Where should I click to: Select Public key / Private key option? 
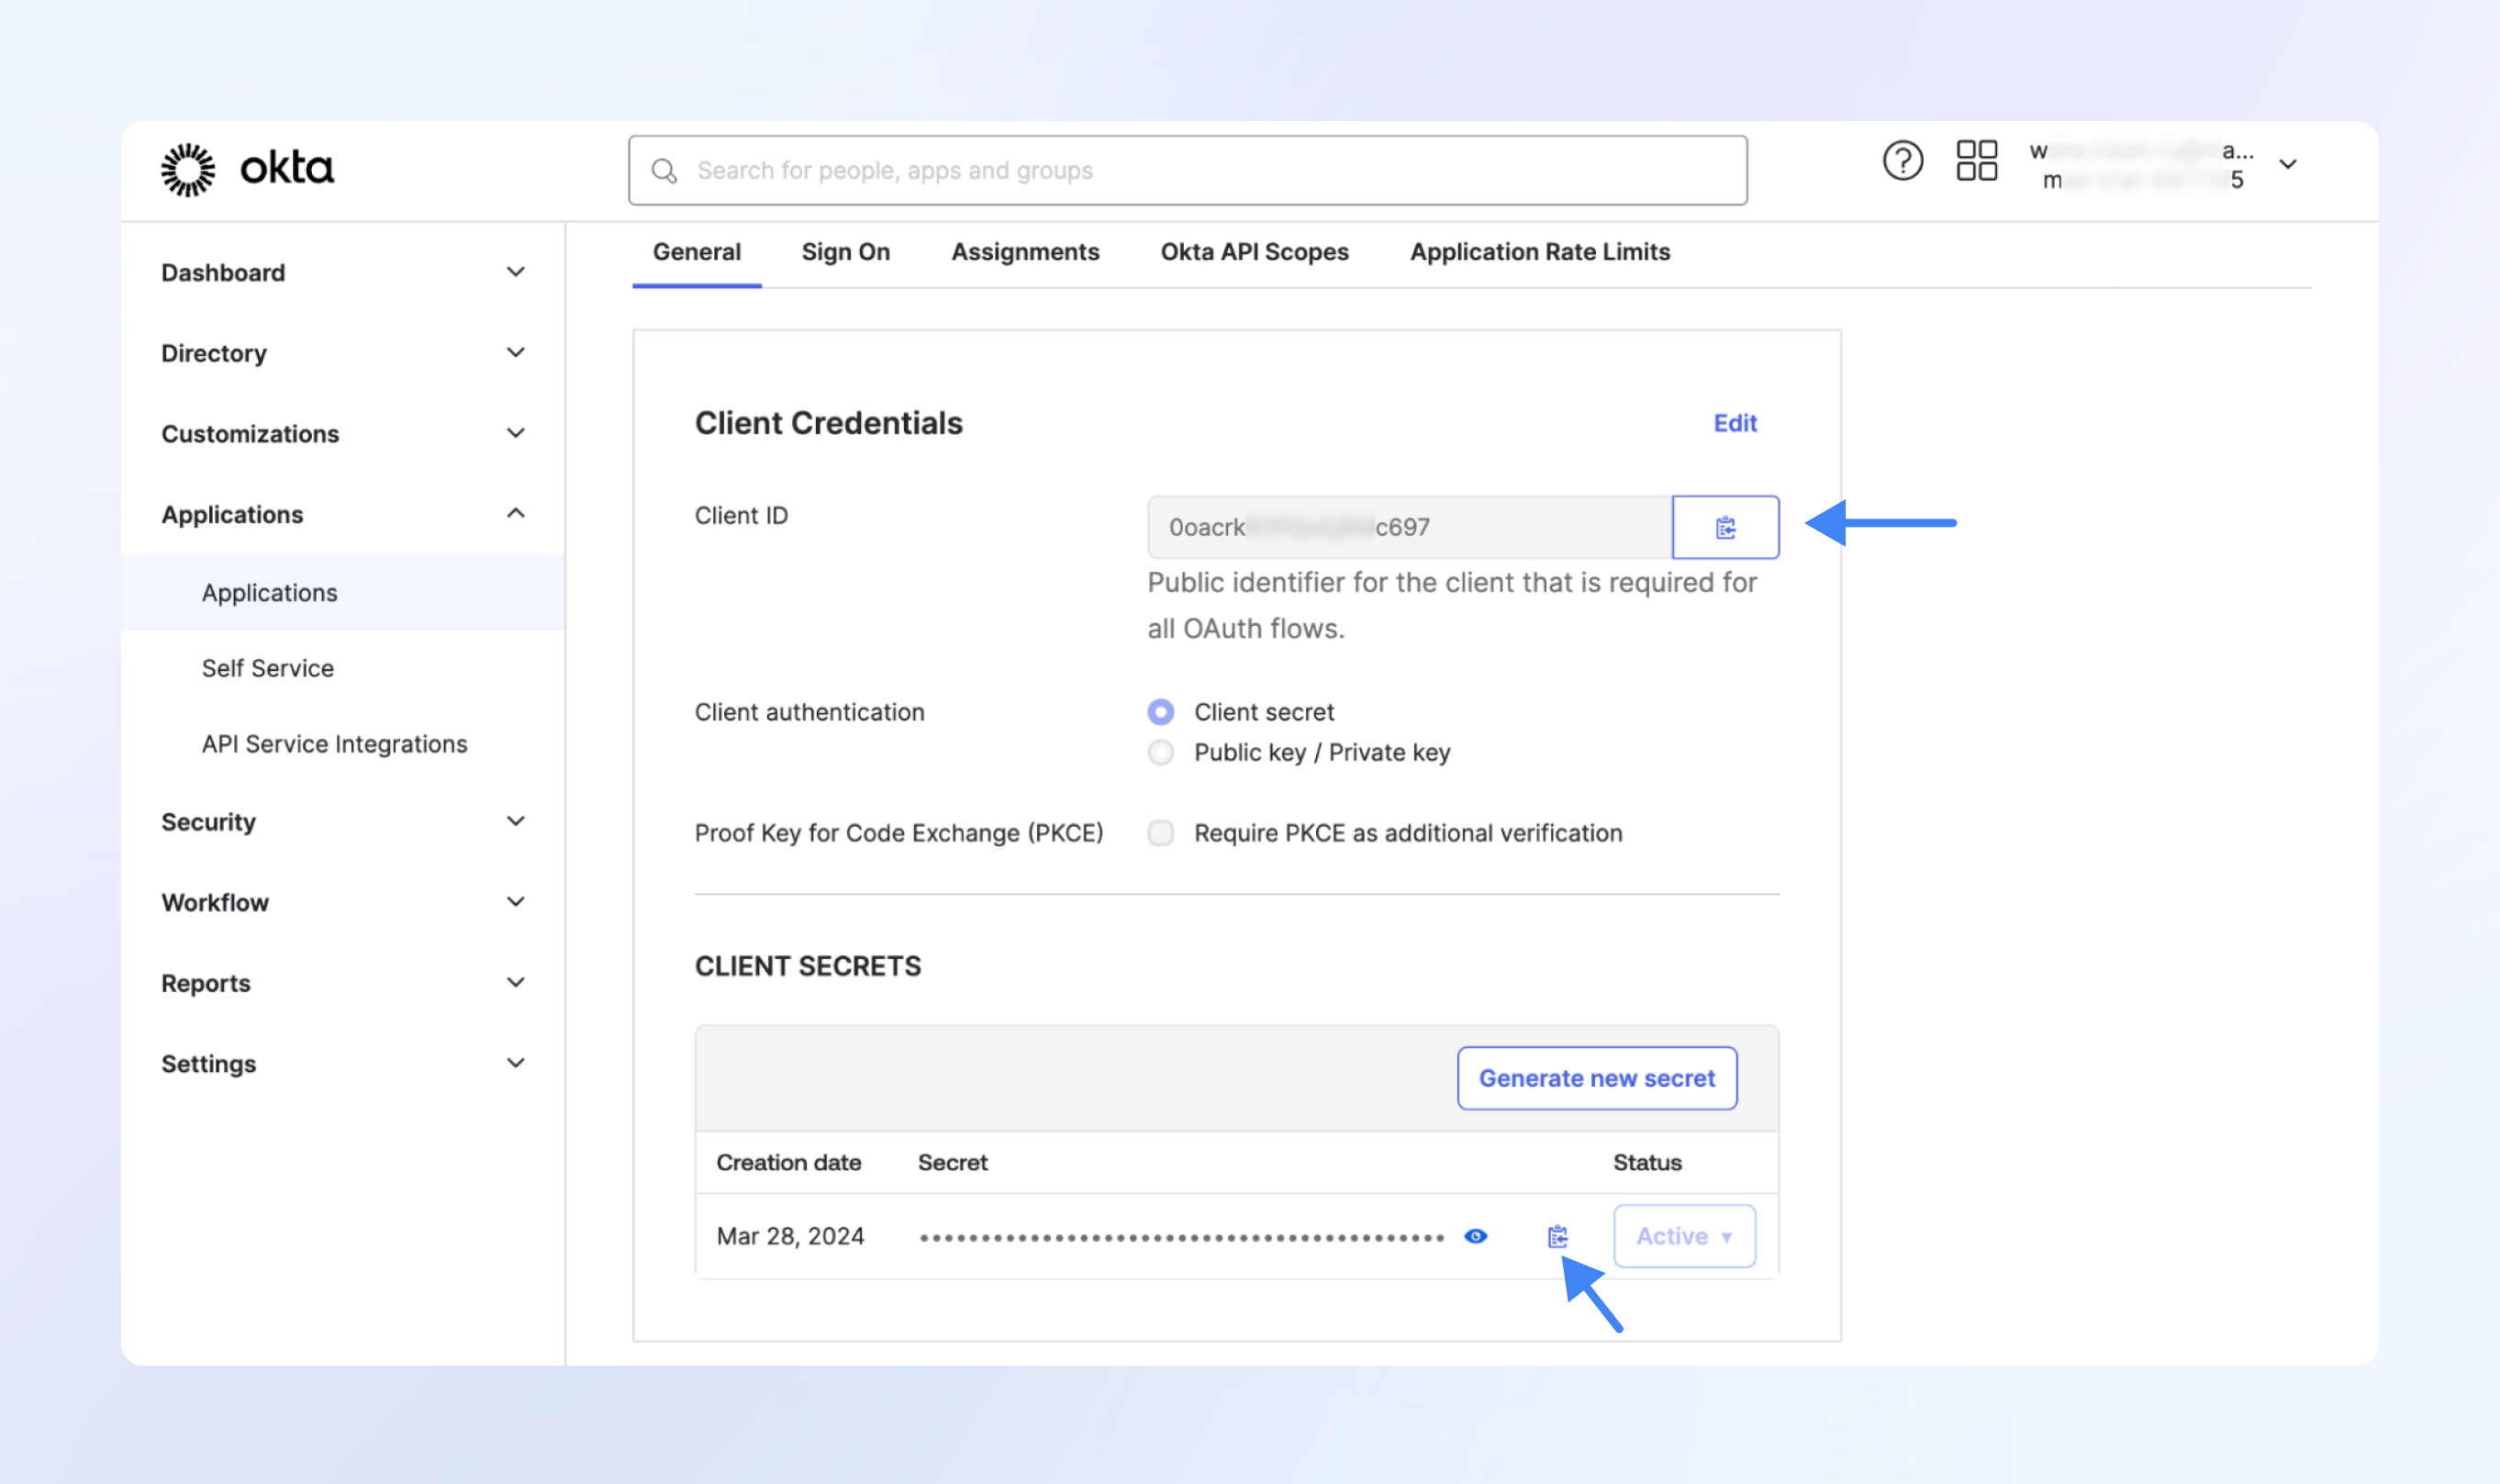click(x=1160, y=752)
